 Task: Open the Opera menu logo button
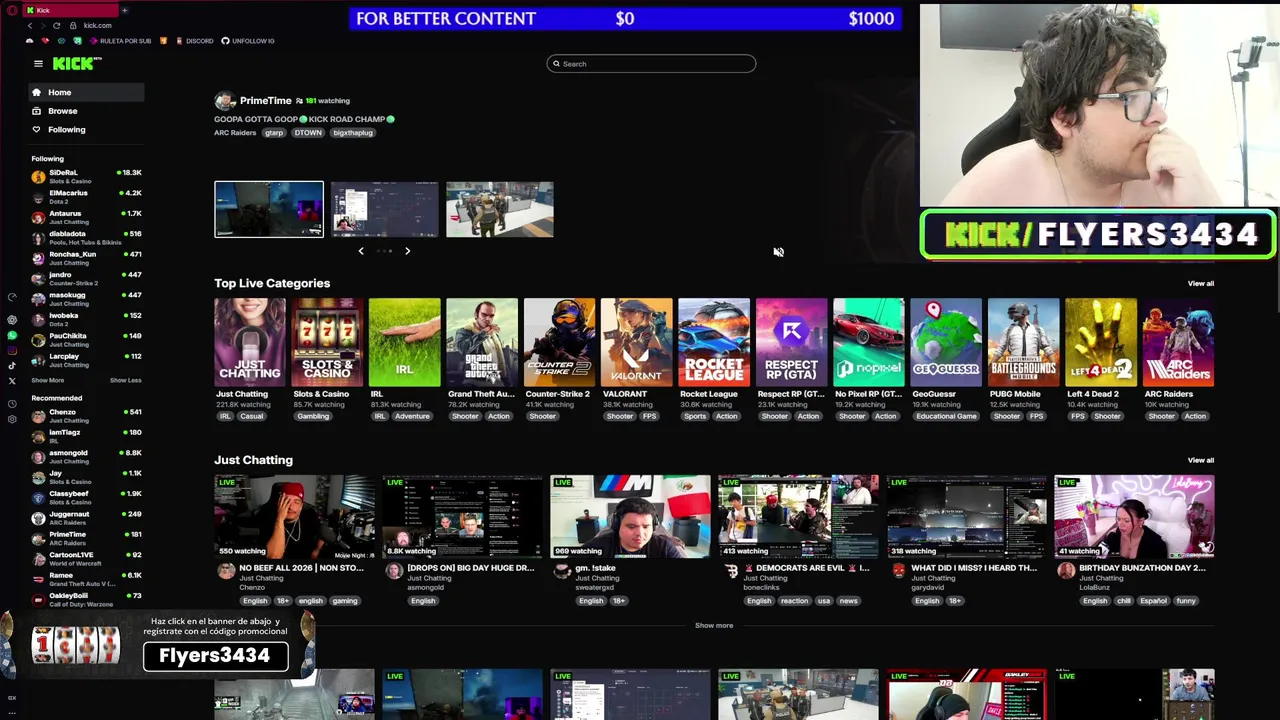tap(12, 10)
